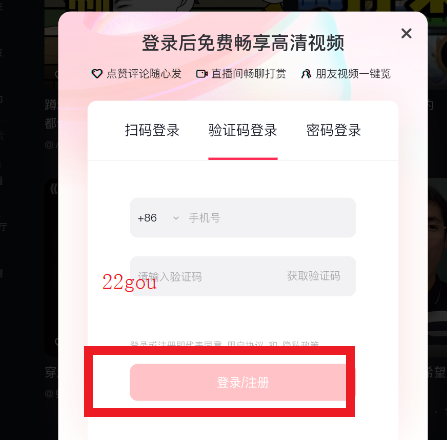This screenshot has height=440, width=447.
Task: Close the login dialog with the X
Action: click(x=406, y=33)
